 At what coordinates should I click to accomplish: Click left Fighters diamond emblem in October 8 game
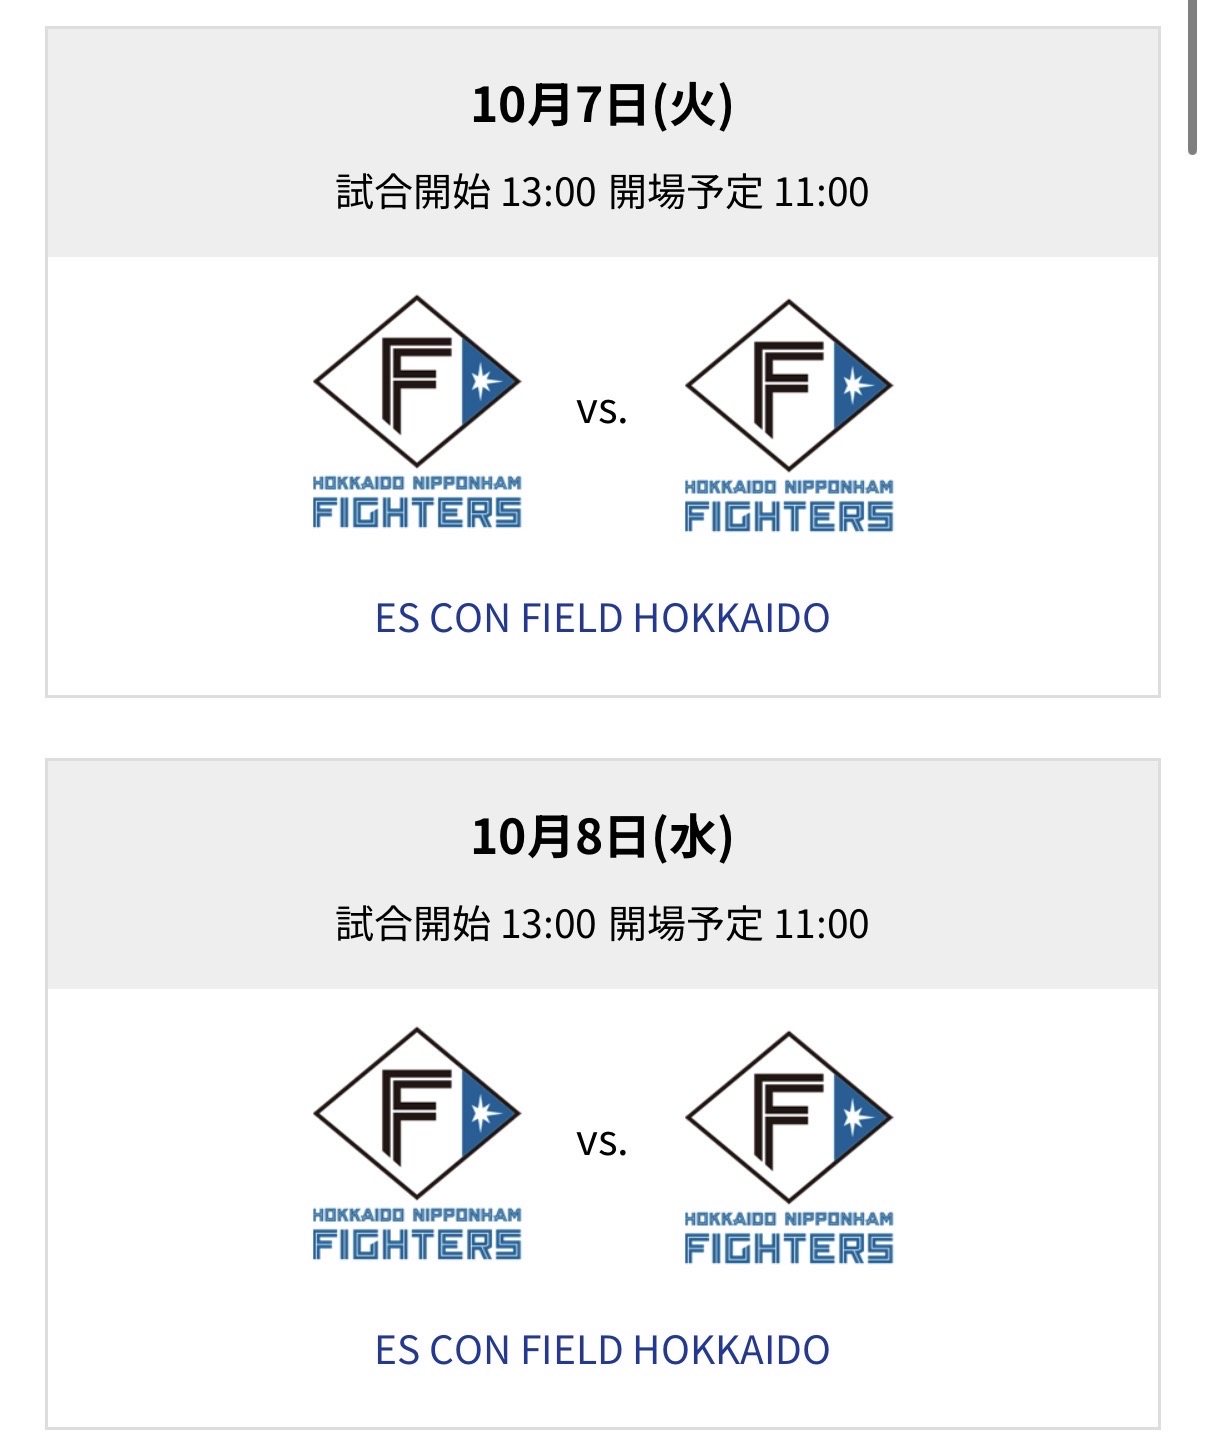pos(416,1113)
